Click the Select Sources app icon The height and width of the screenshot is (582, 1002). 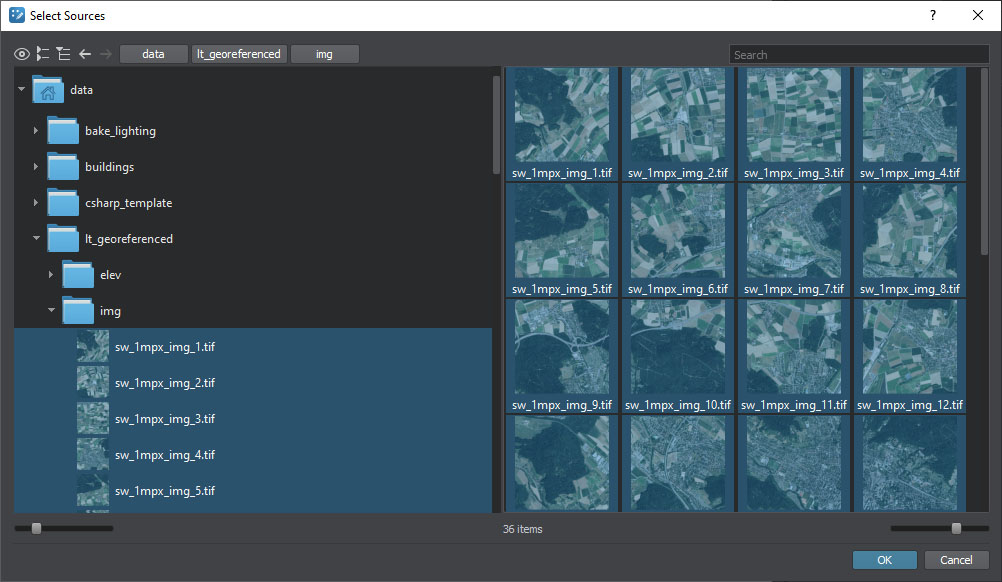[17, 15]
